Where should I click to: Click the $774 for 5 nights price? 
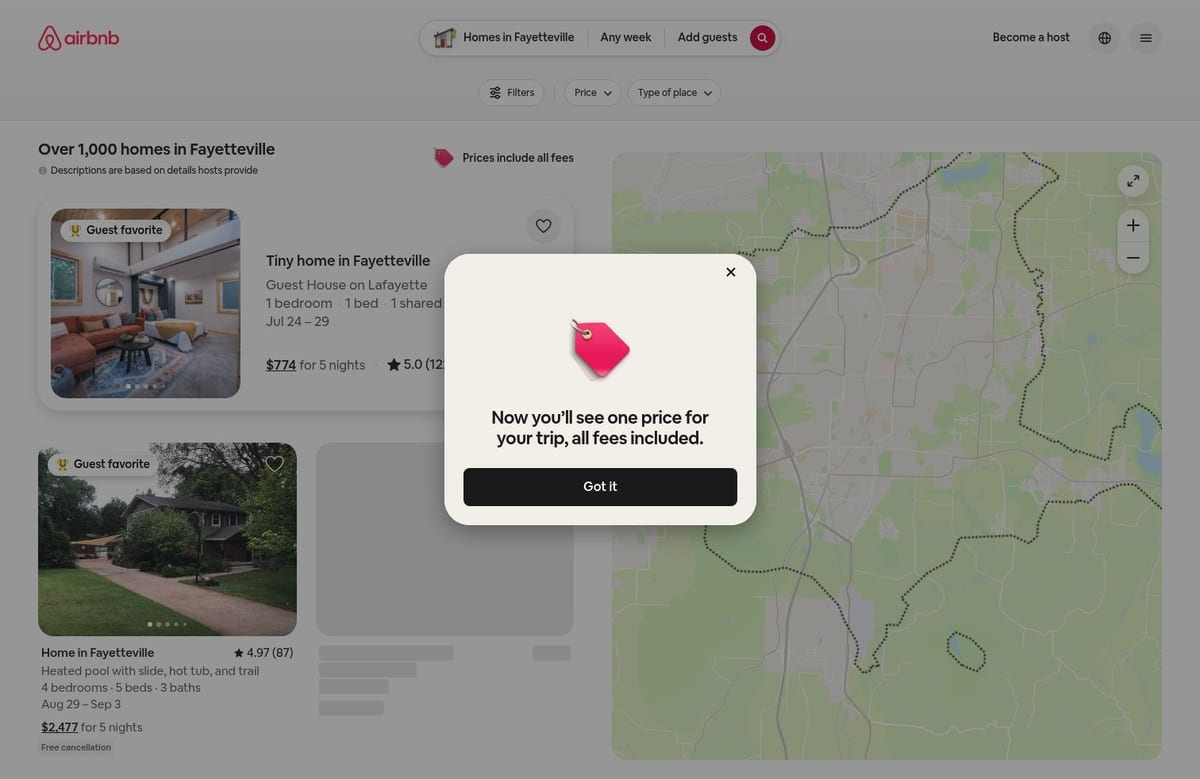(x=315, y=365)
